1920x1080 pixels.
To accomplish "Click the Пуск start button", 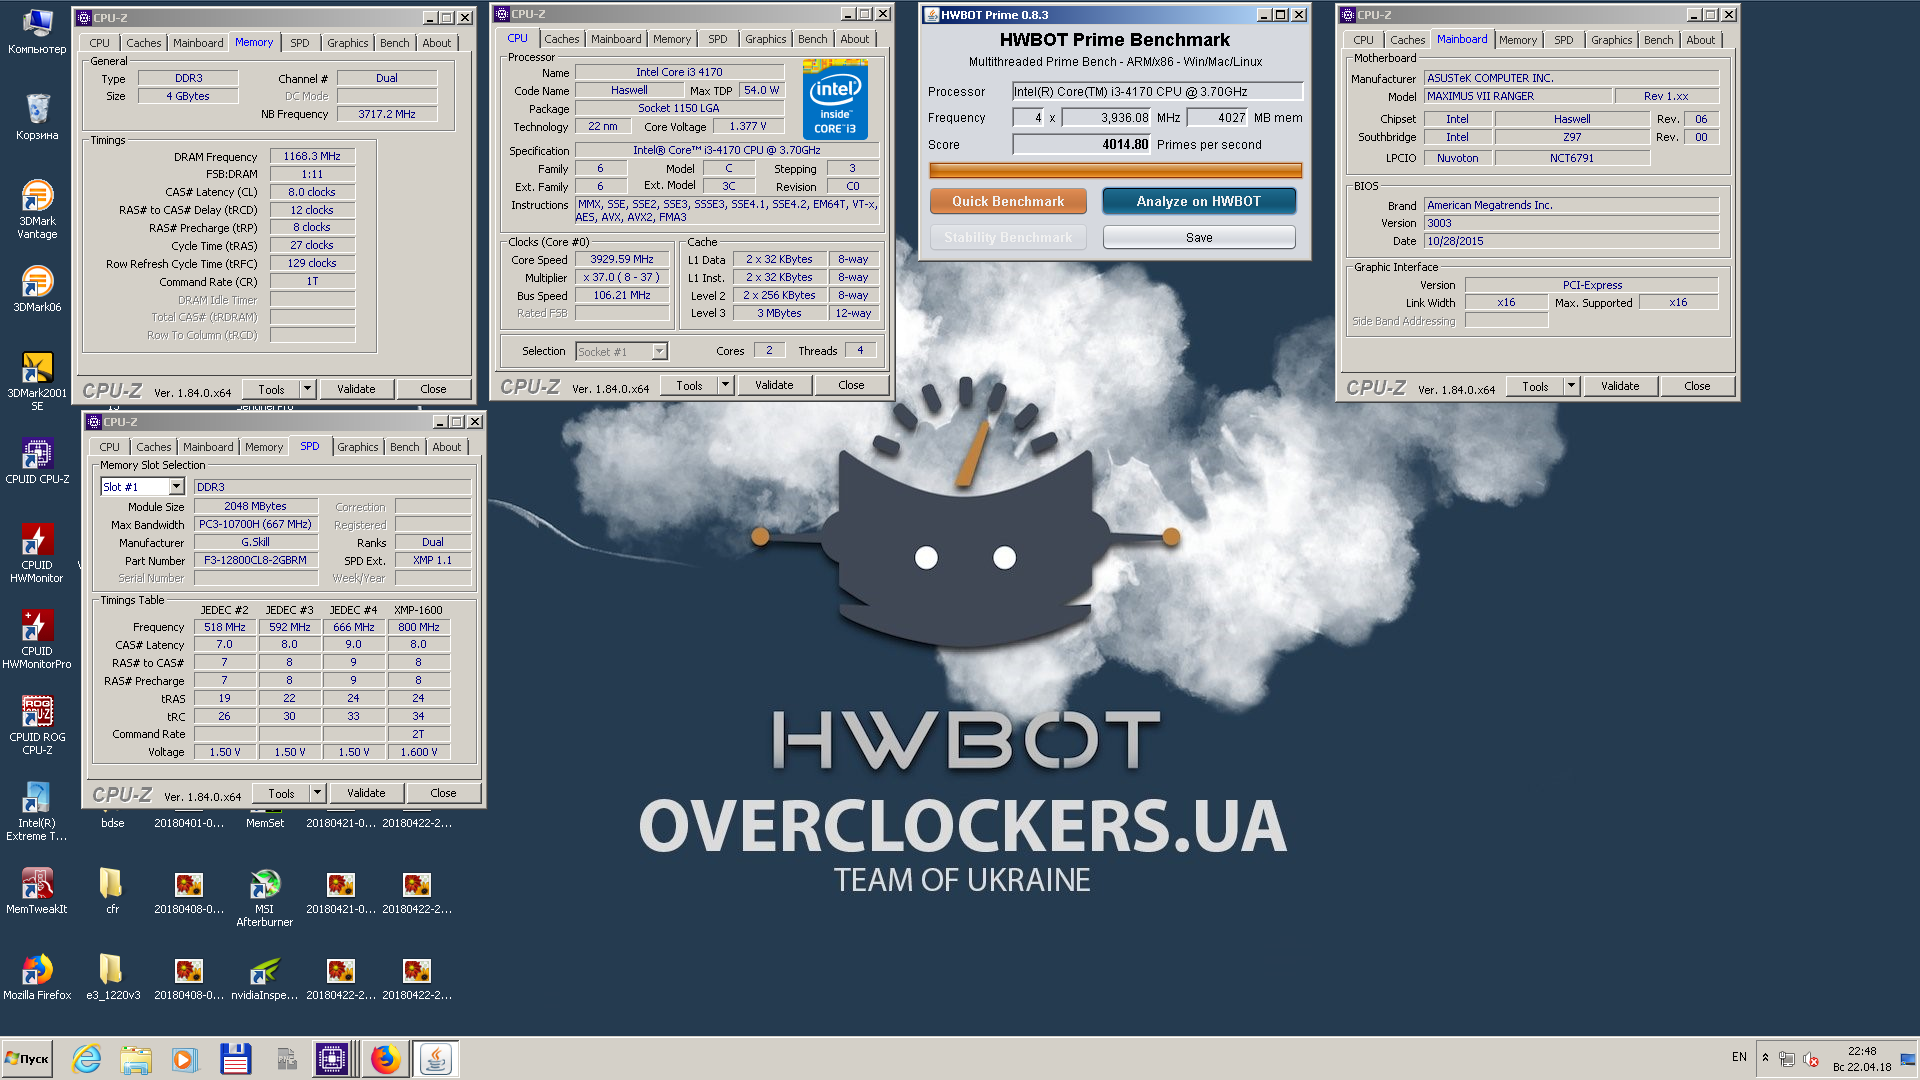I will (x=27, y=1058).
